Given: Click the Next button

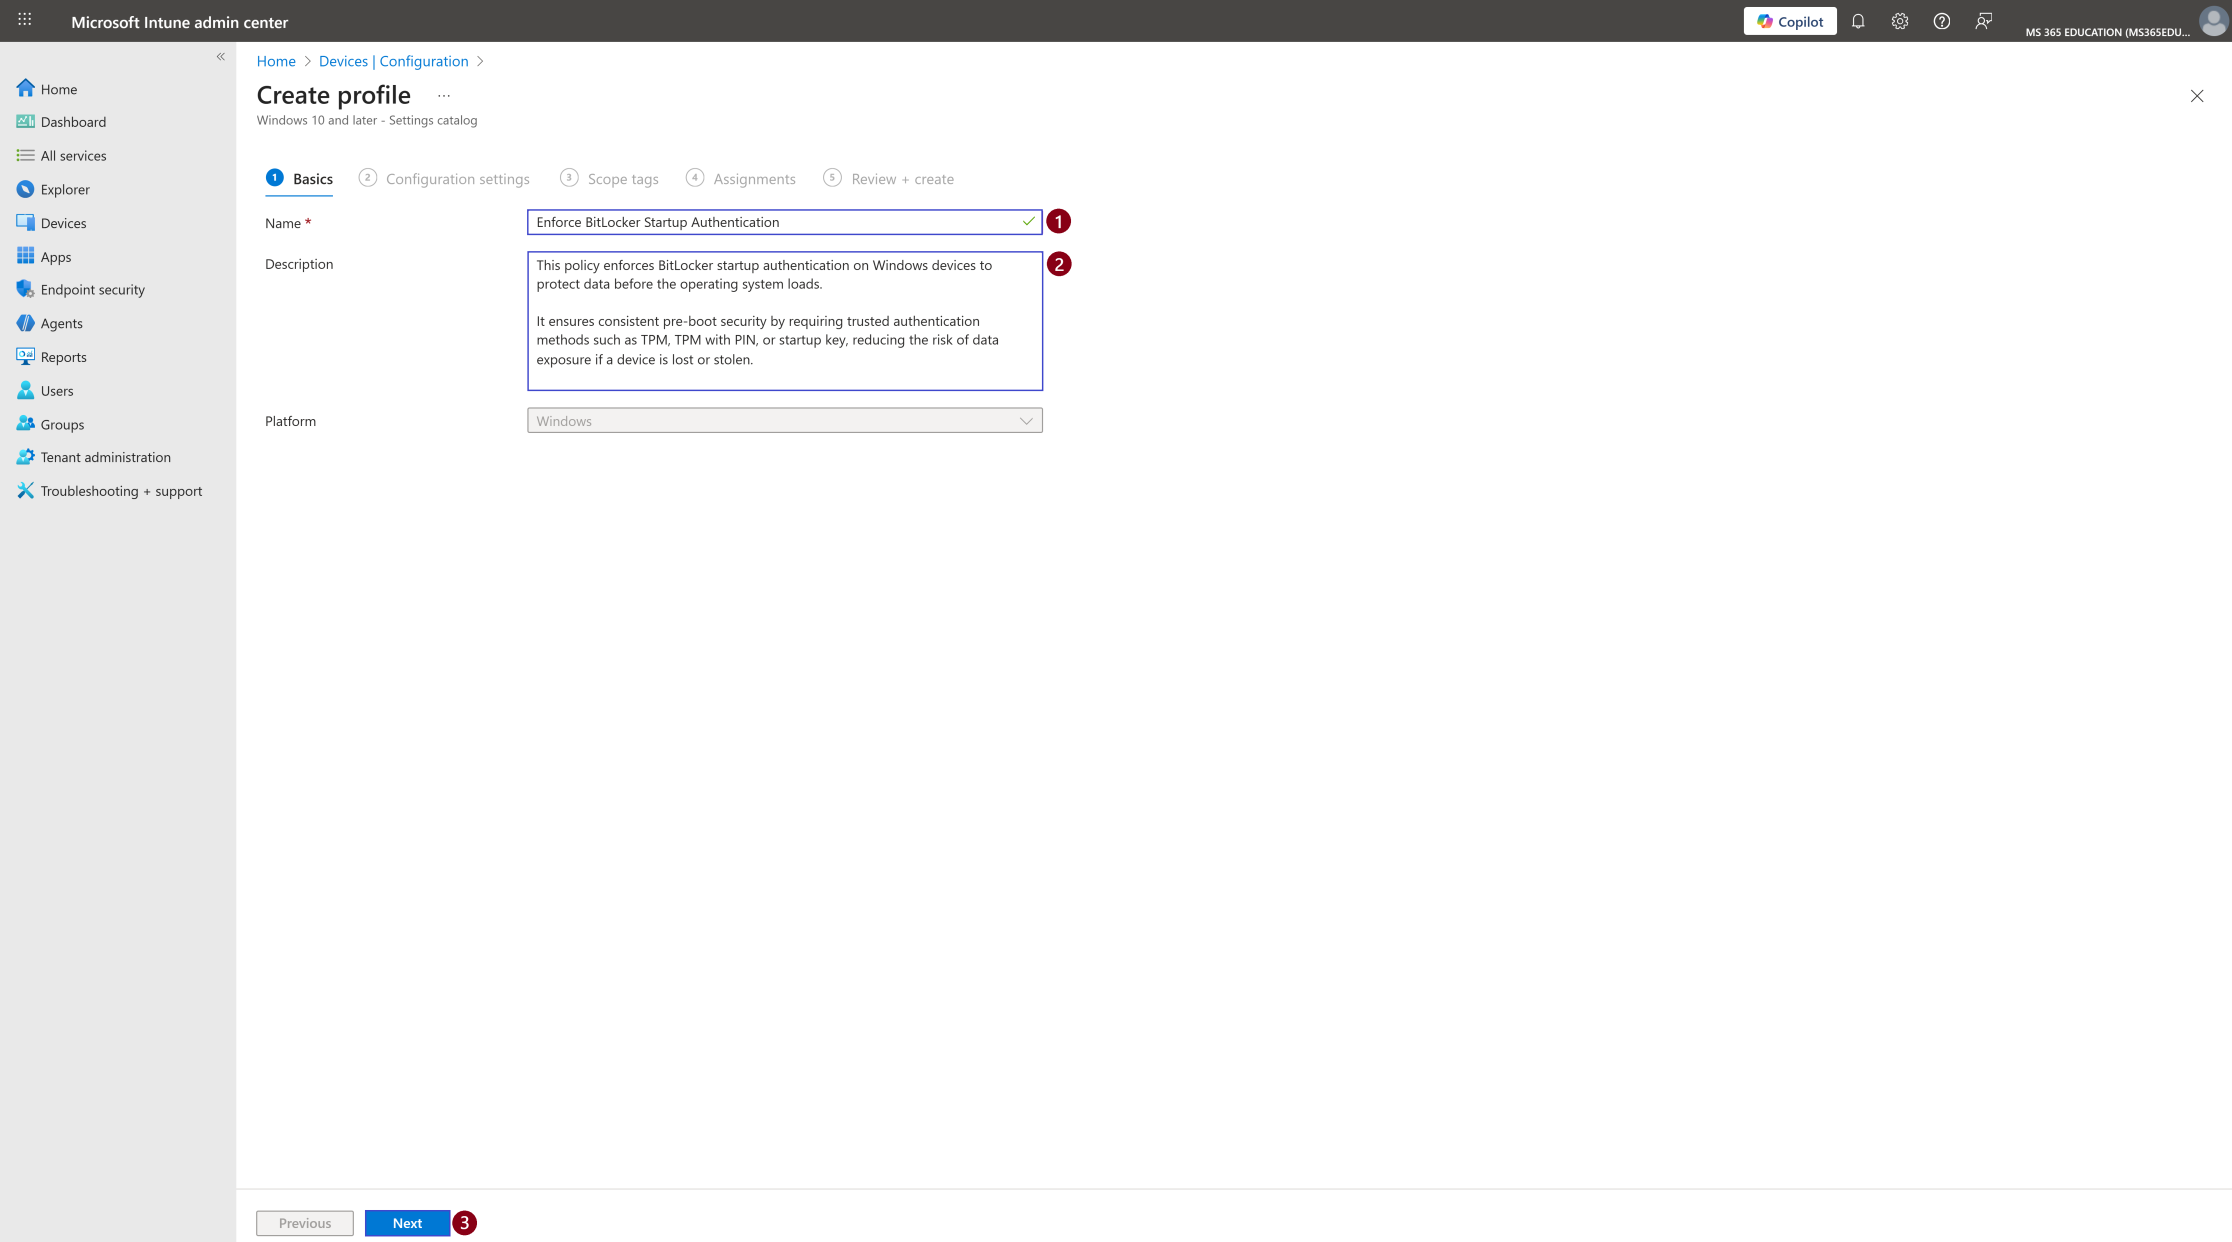Looking at the screenshot, I should click(407, 1223).
